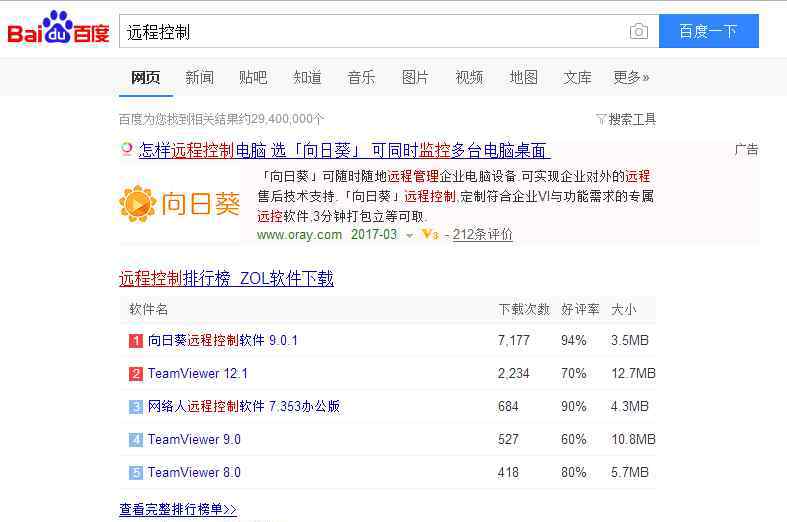Click the 大小 column header
The height and width of the screenshot is (522, 787).
coord(623,309)
